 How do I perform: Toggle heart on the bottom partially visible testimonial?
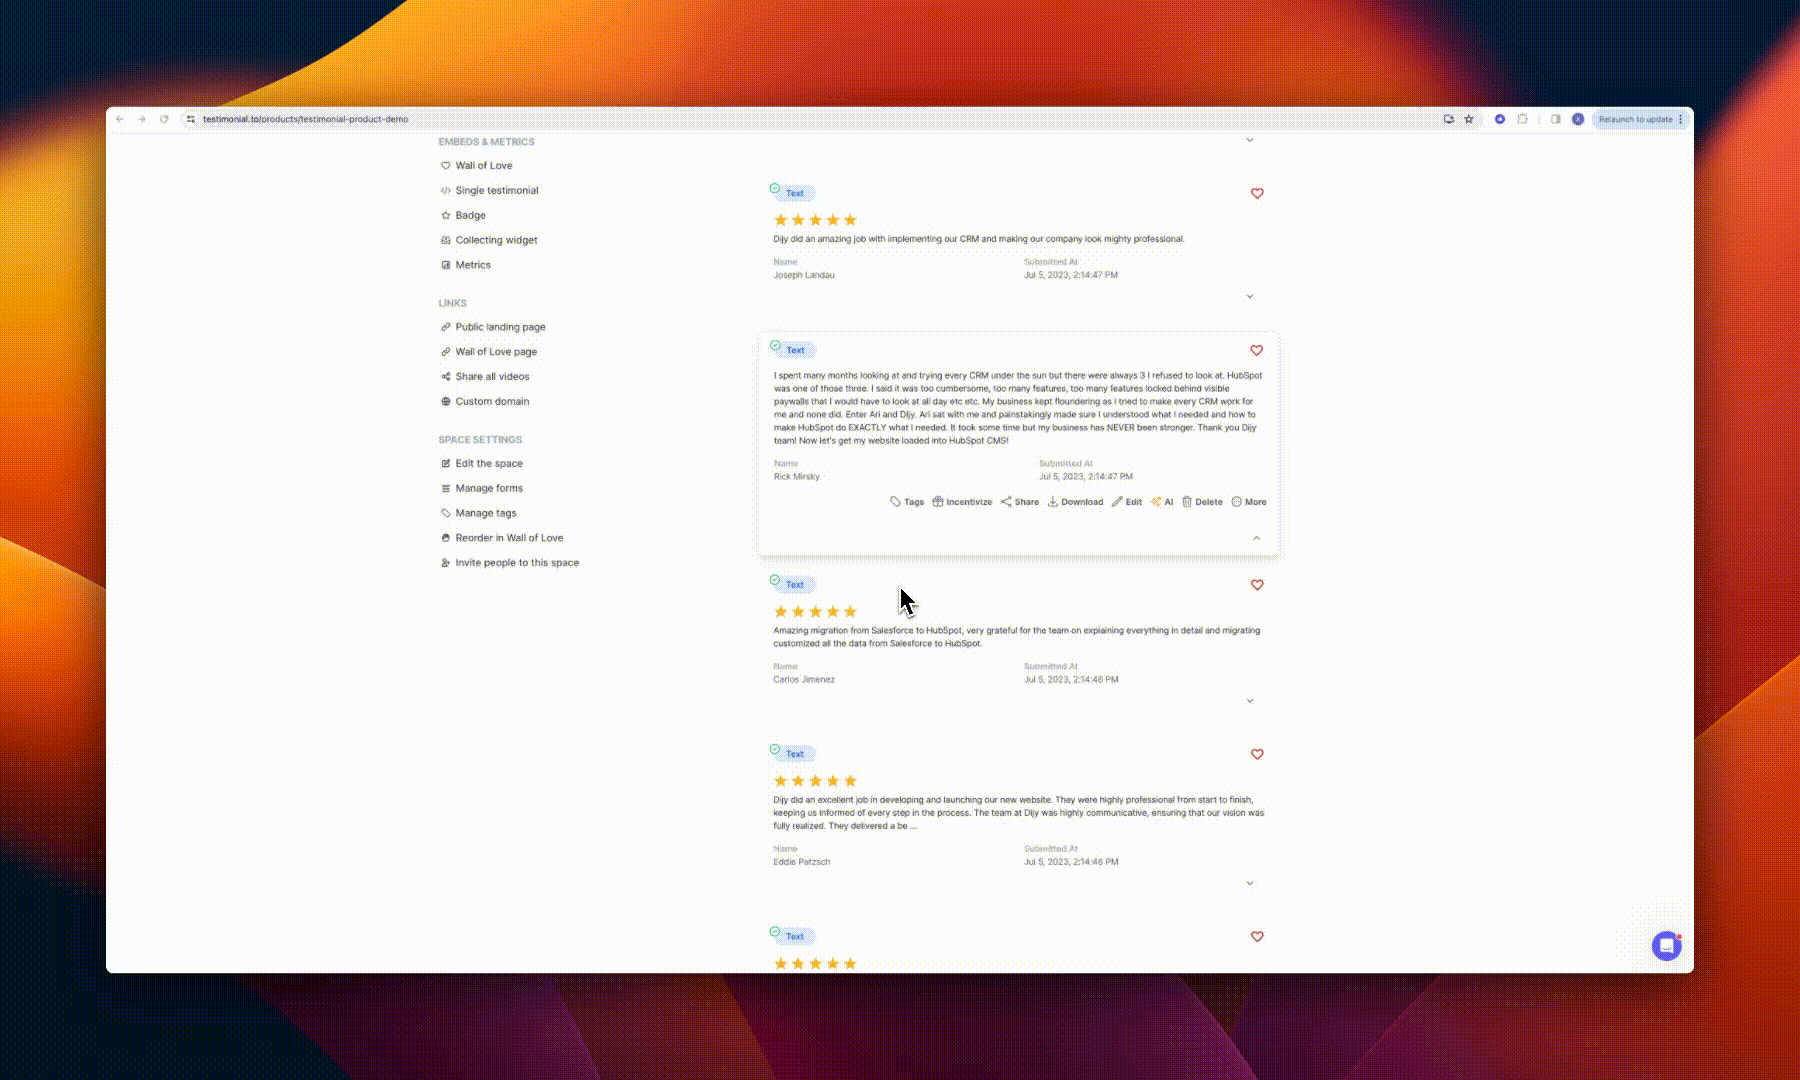click(1257, 937)
